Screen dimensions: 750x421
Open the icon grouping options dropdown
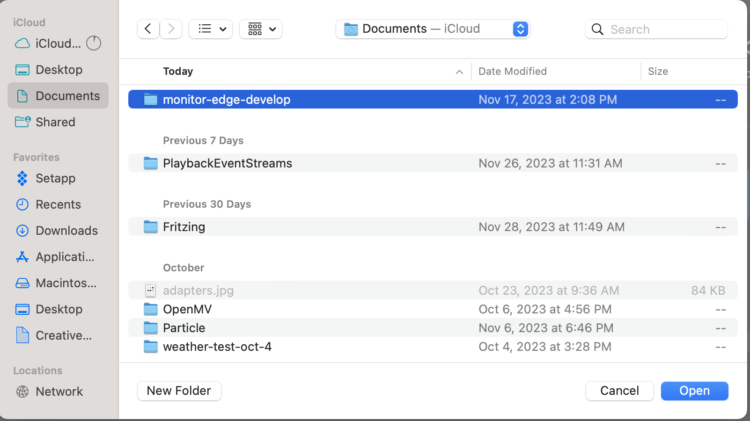(x=260, y=29)
